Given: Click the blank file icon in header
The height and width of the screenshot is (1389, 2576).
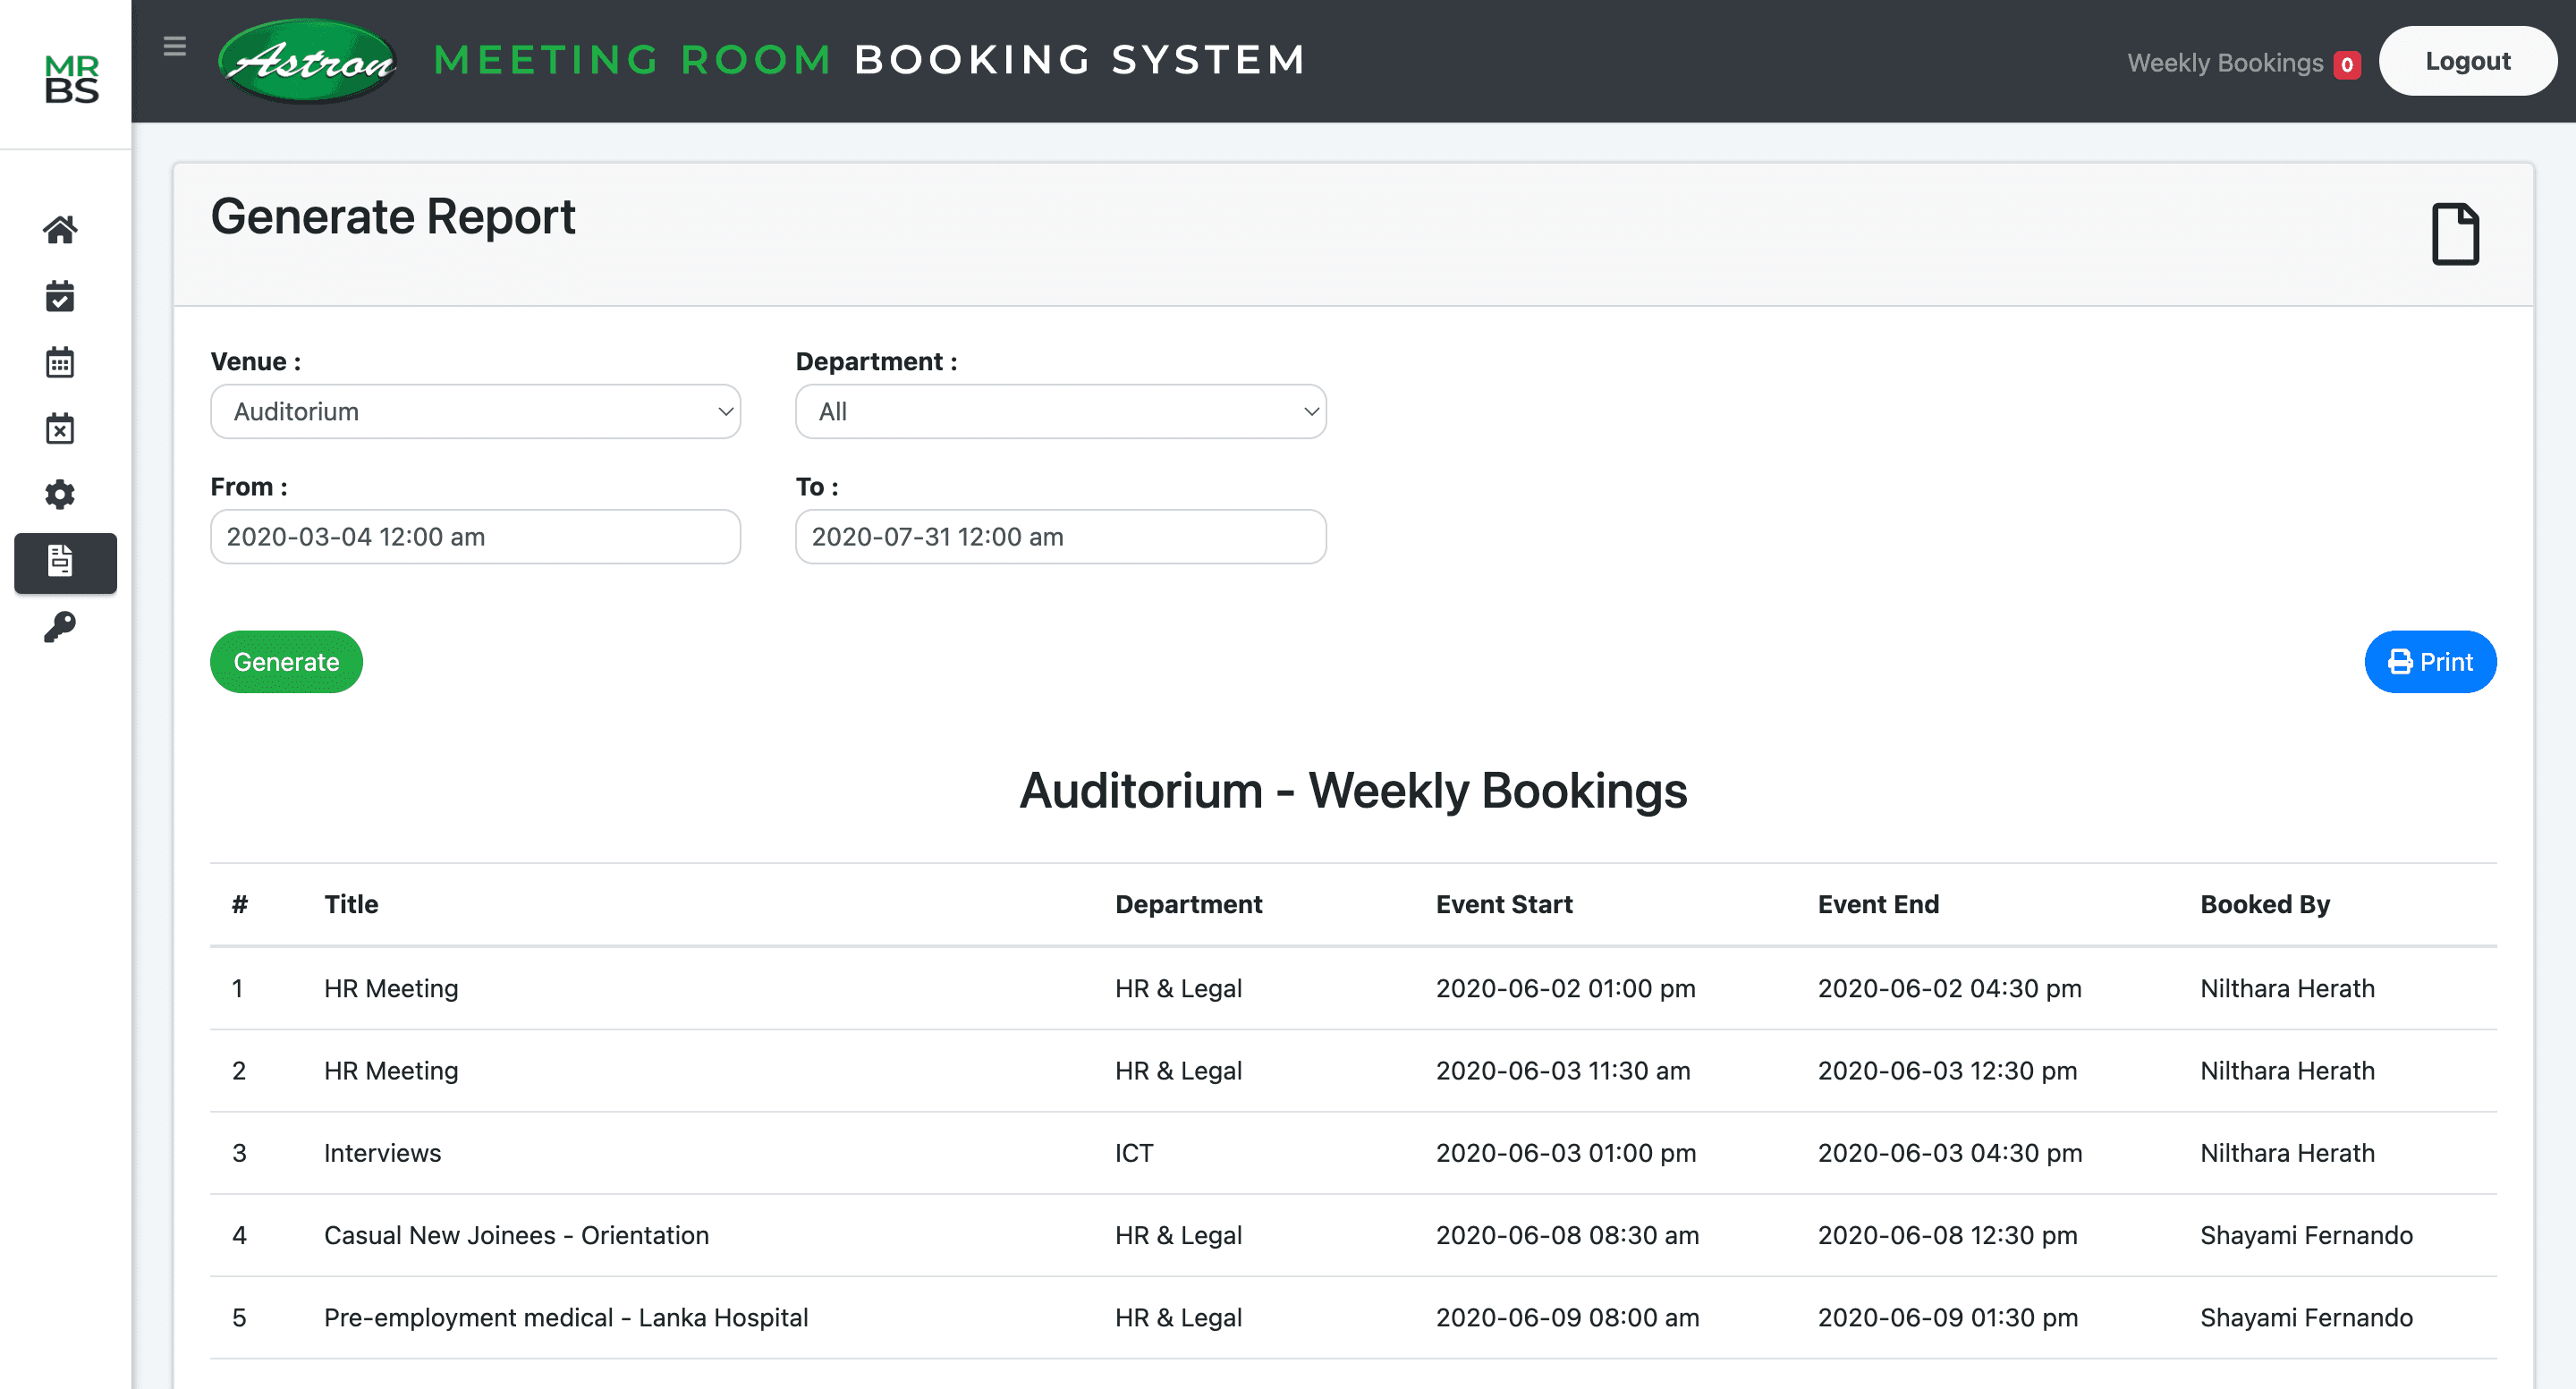Looking at the screenshot, I should point(2455,234).
